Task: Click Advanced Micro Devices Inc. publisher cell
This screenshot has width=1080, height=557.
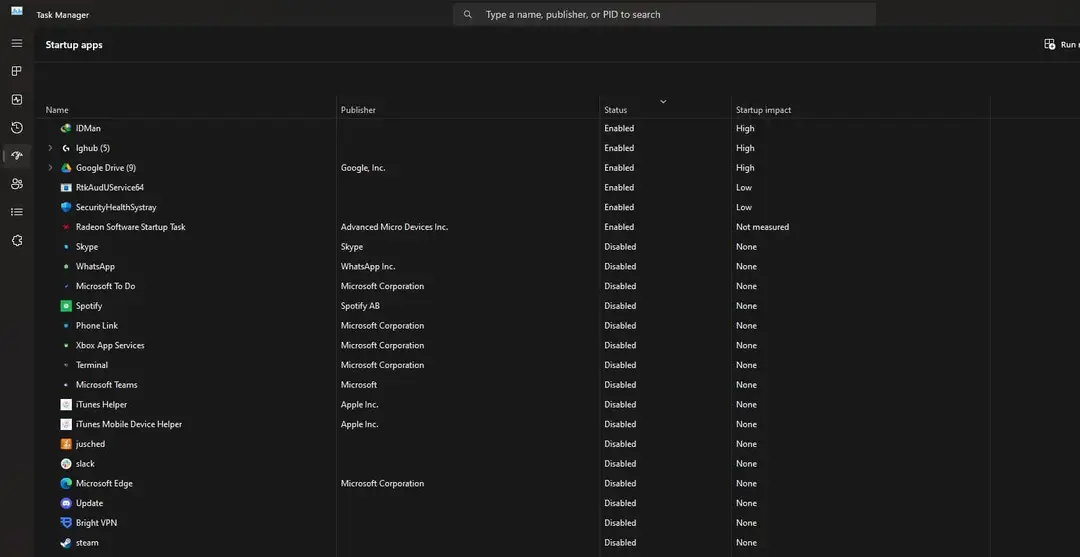Action: [x=395, y=227]
